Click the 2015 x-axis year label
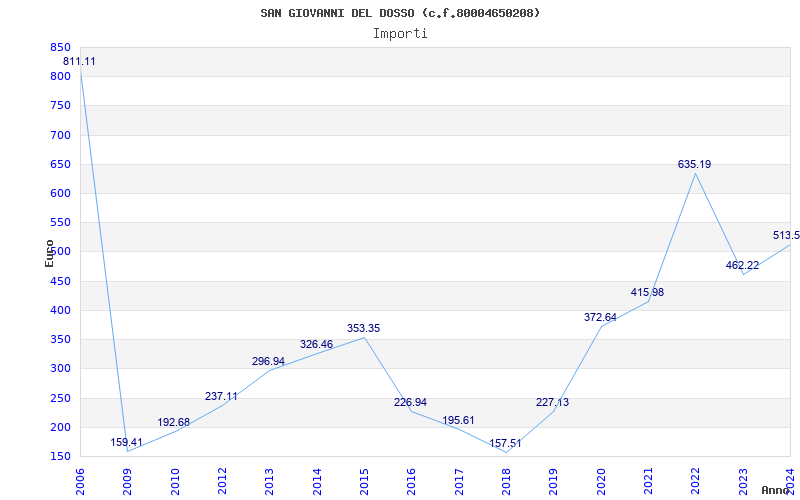800x500 pixels. (x=364, y=482)
